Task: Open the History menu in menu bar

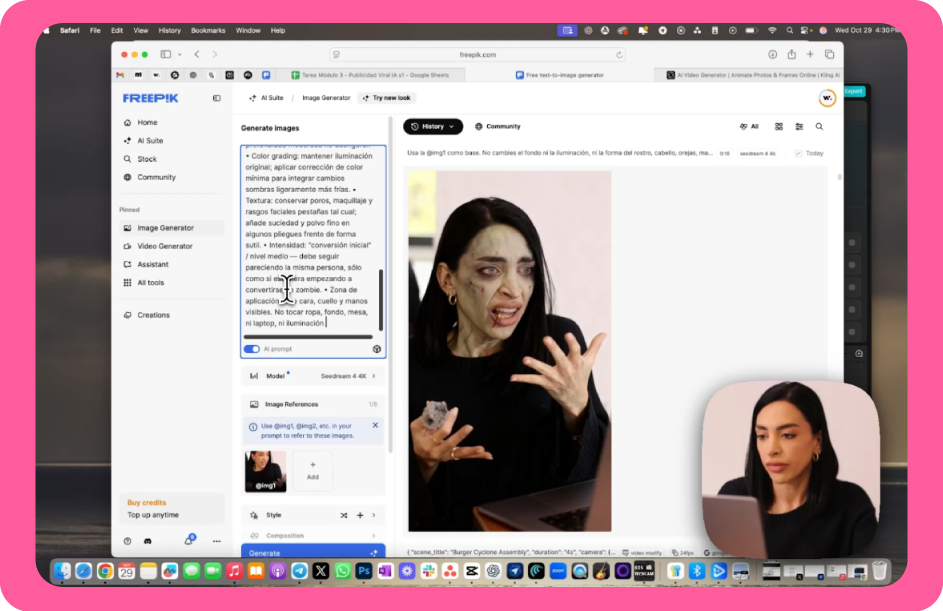Action: (169, 31)
